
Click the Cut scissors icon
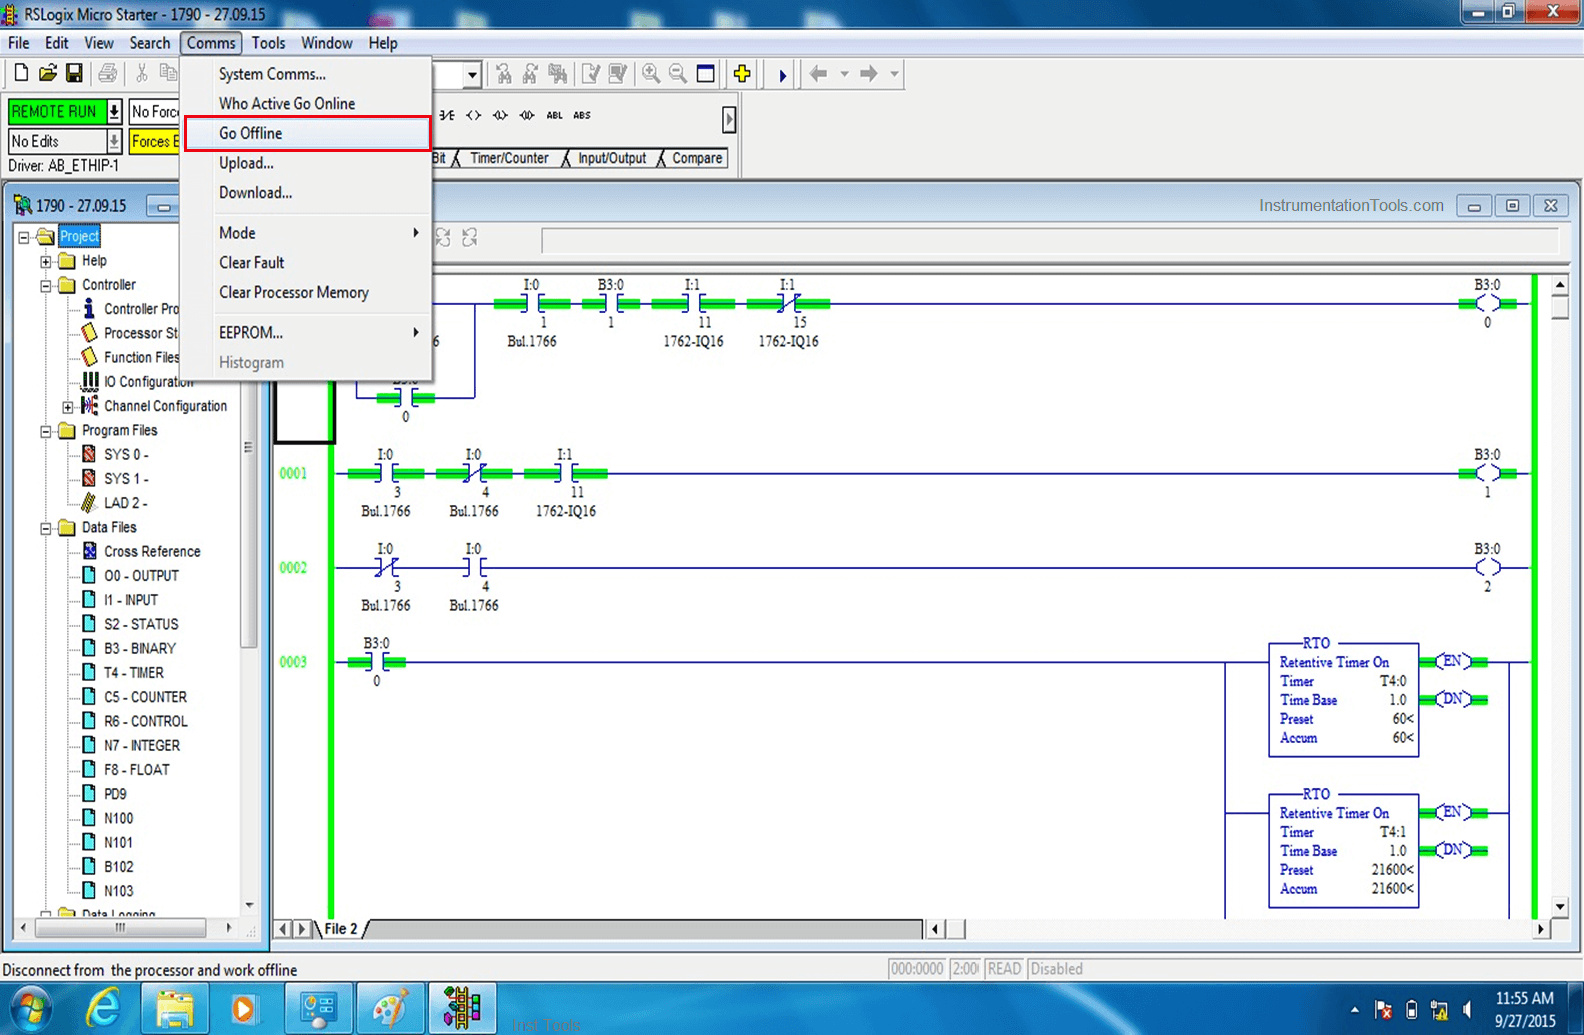[x=142, y=73]
